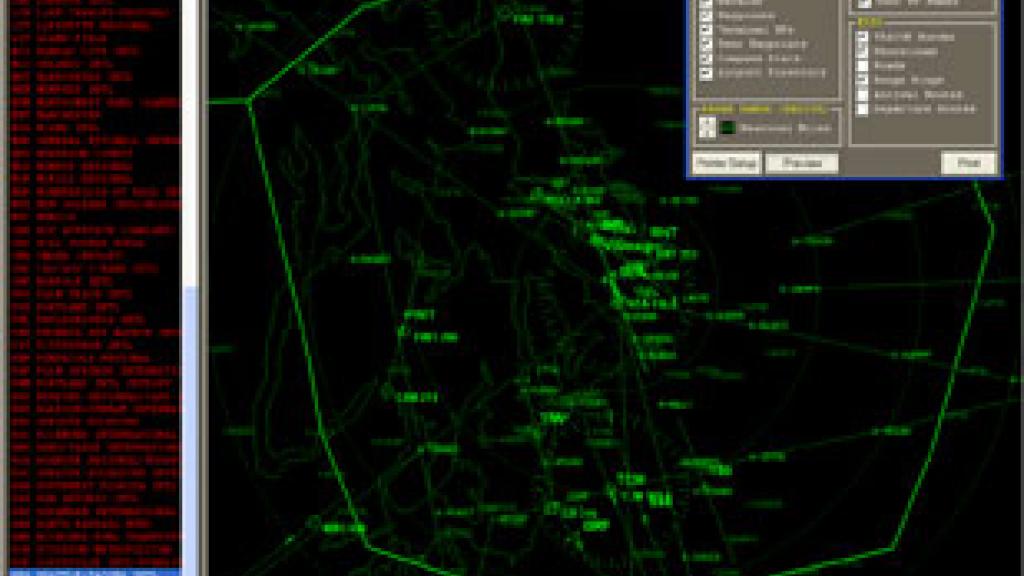
Task: Toggle the Echo Response option
Action: pyautogui.click(x=707, y=42)
